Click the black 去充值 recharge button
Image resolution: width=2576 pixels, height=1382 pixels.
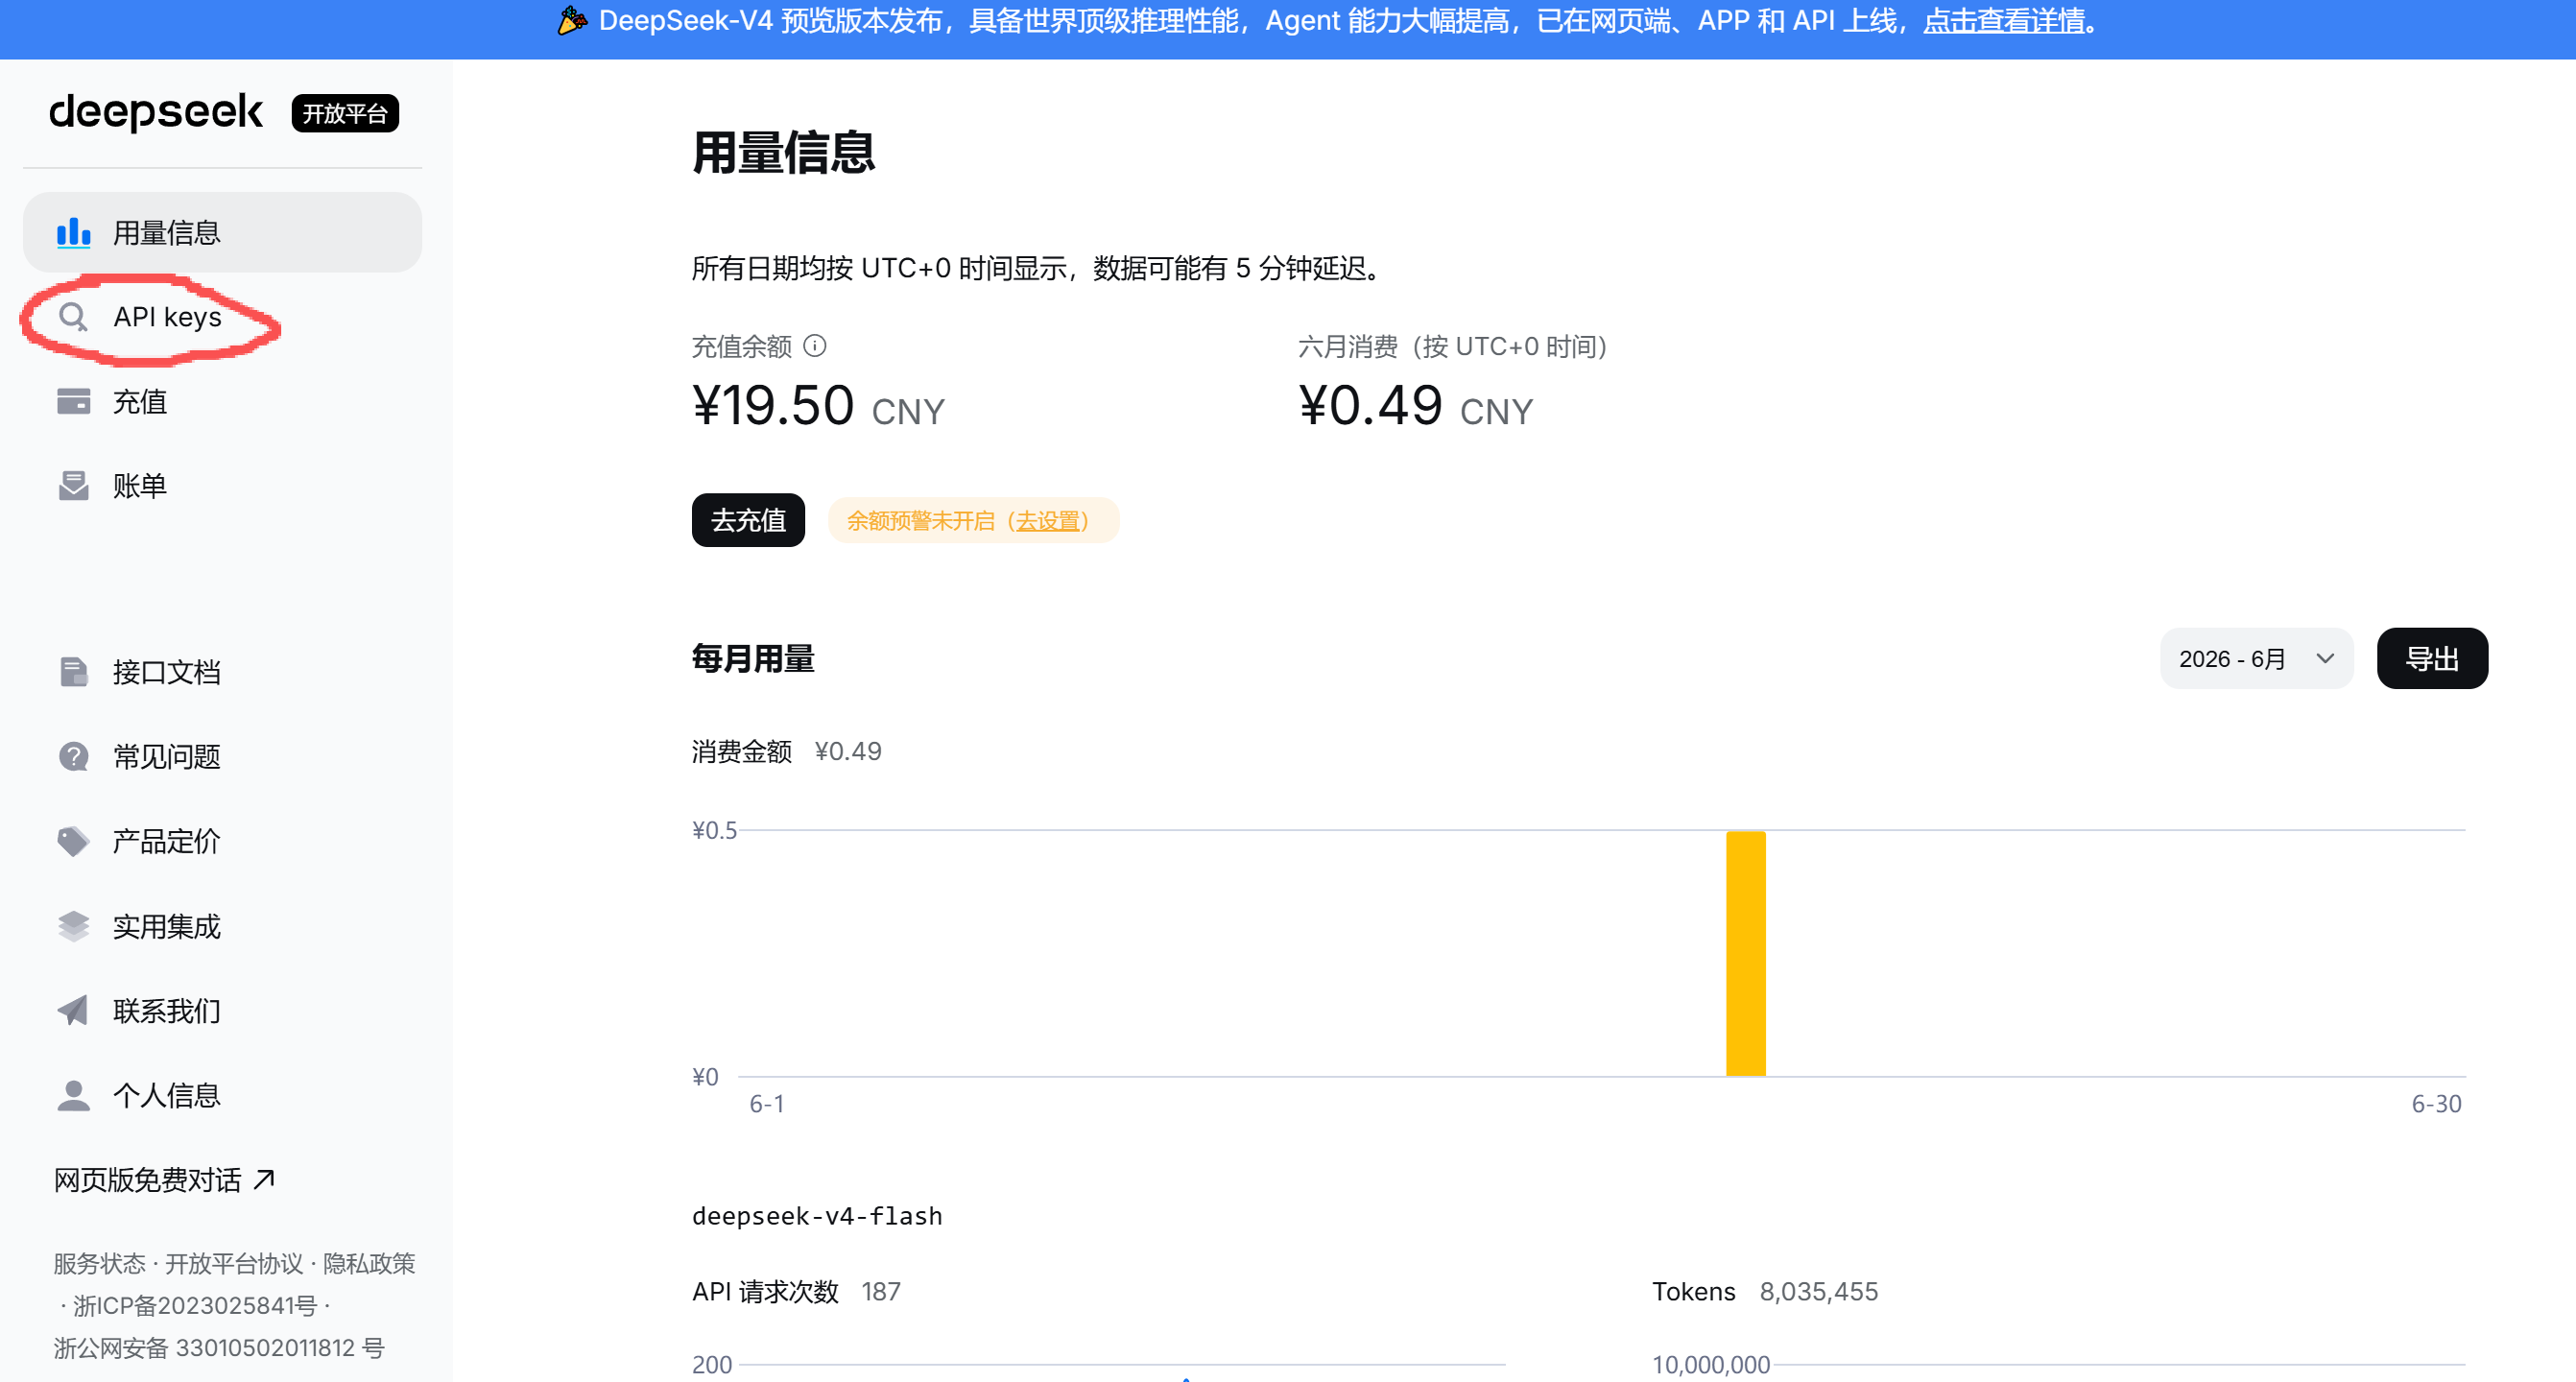[748, 520]
